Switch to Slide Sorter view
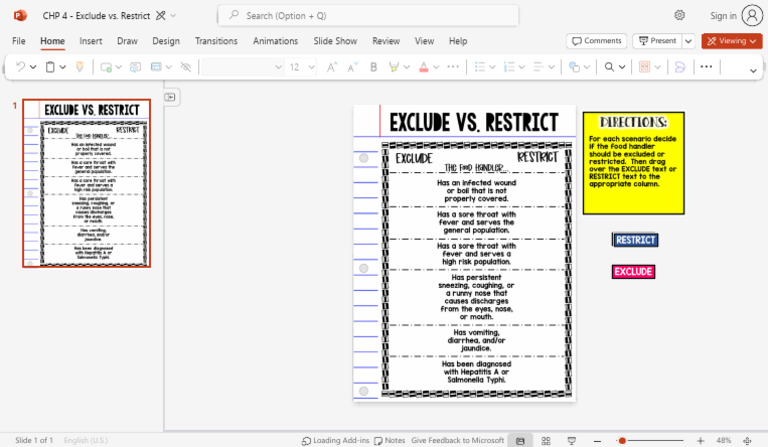 [x=546, y=441]
